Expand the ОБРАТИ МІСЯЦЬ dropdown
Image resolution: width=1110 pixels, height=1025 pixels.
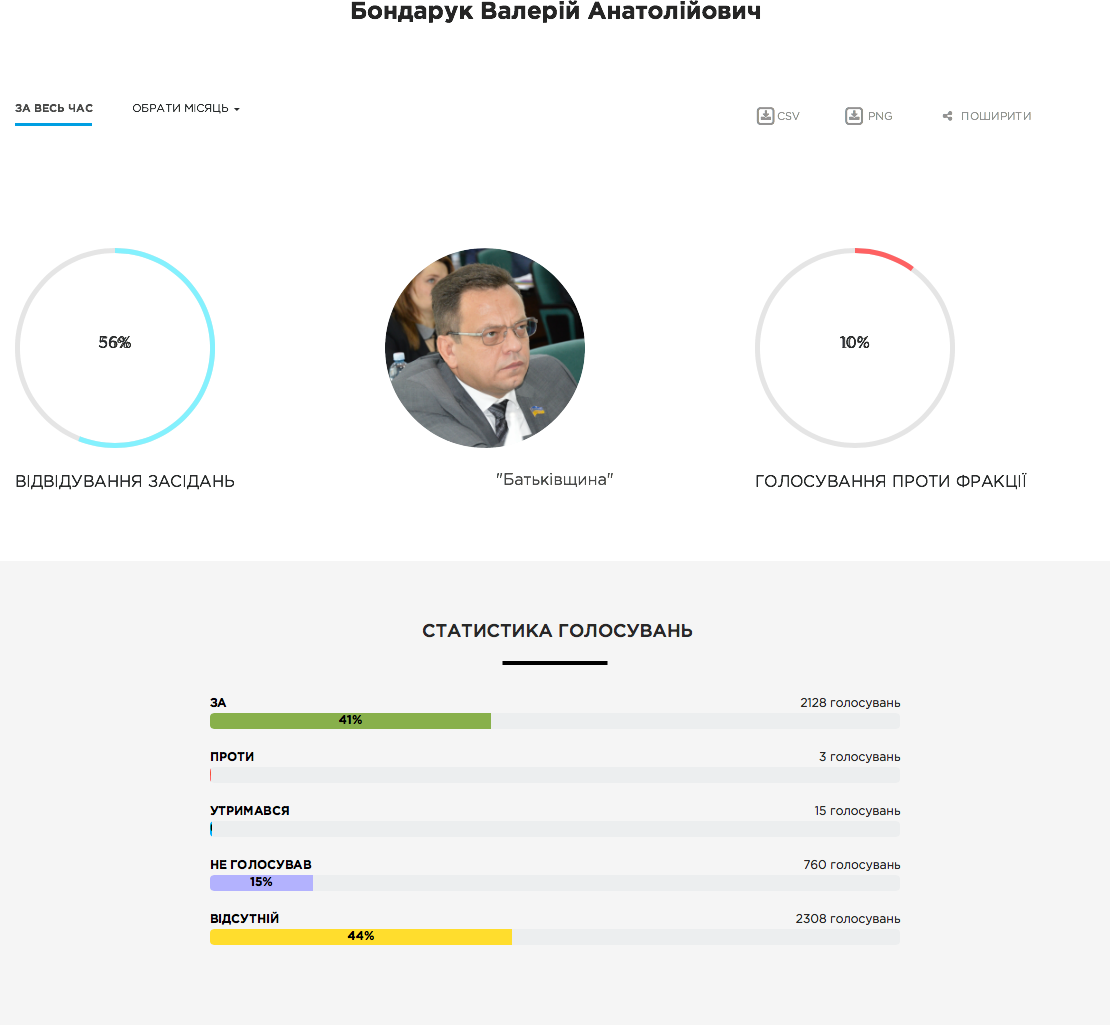(x=185, y=108)
